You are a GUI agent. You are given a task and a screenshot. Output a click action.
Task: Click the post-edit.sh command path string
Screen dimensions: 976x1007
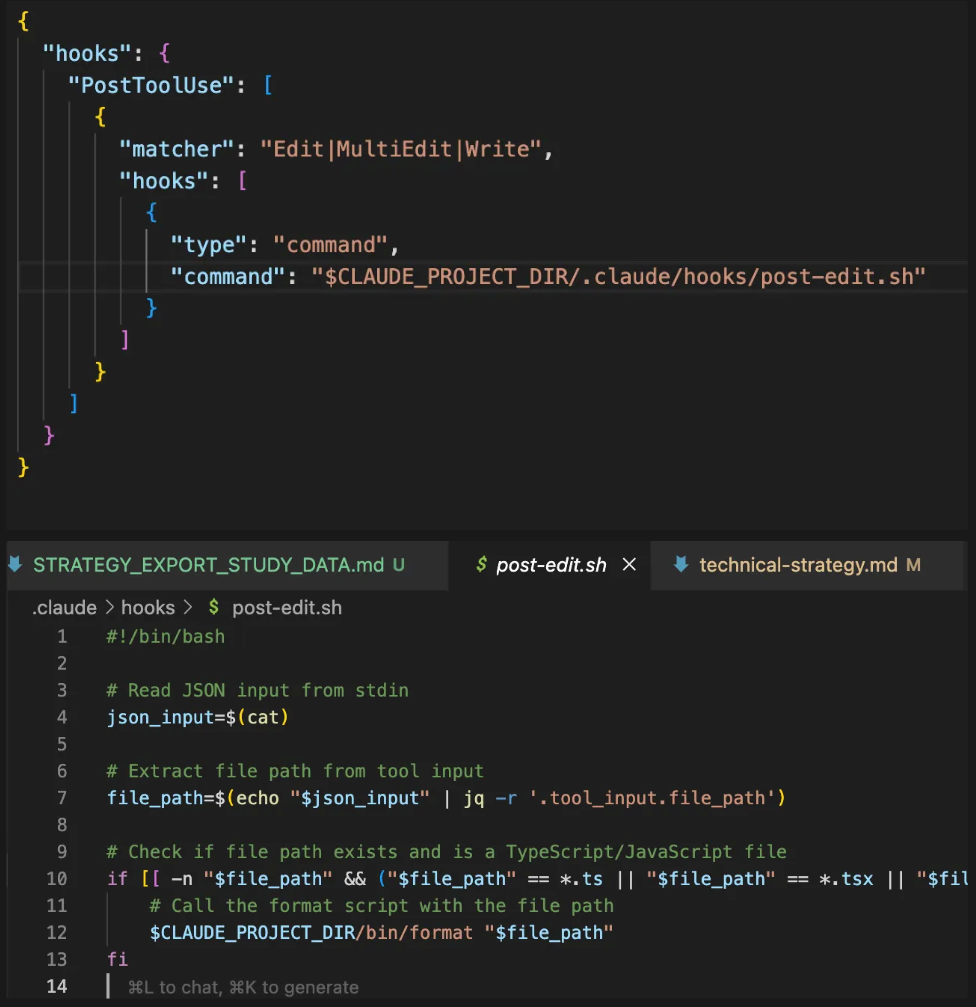pyautogui.click(x=619, y=276)
